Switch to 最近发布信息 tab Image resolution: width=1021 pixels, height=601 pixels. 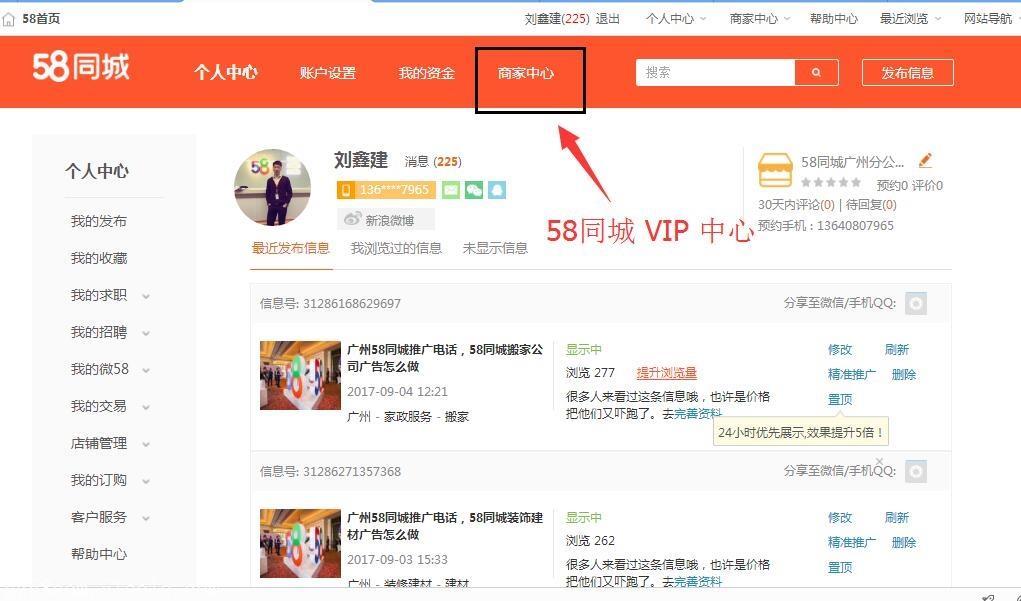tap(290, 248)
